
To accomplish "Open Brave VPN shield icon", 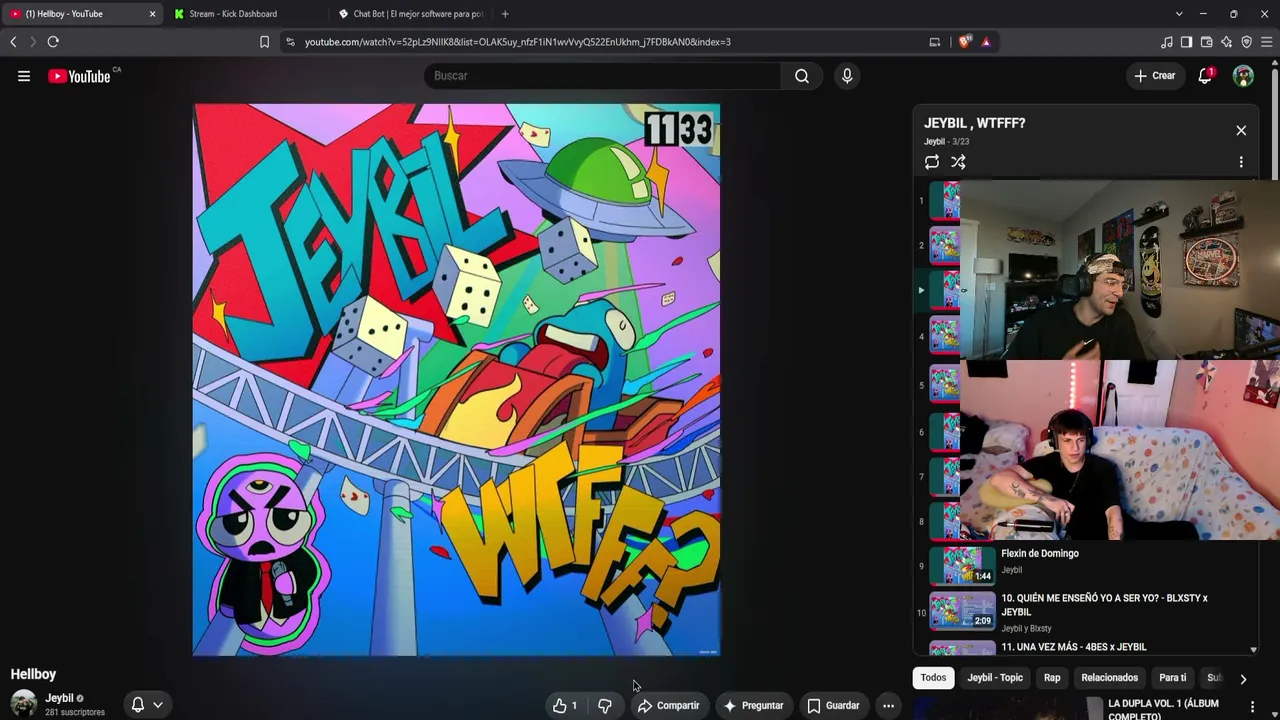I will (x=1246, y=42).
